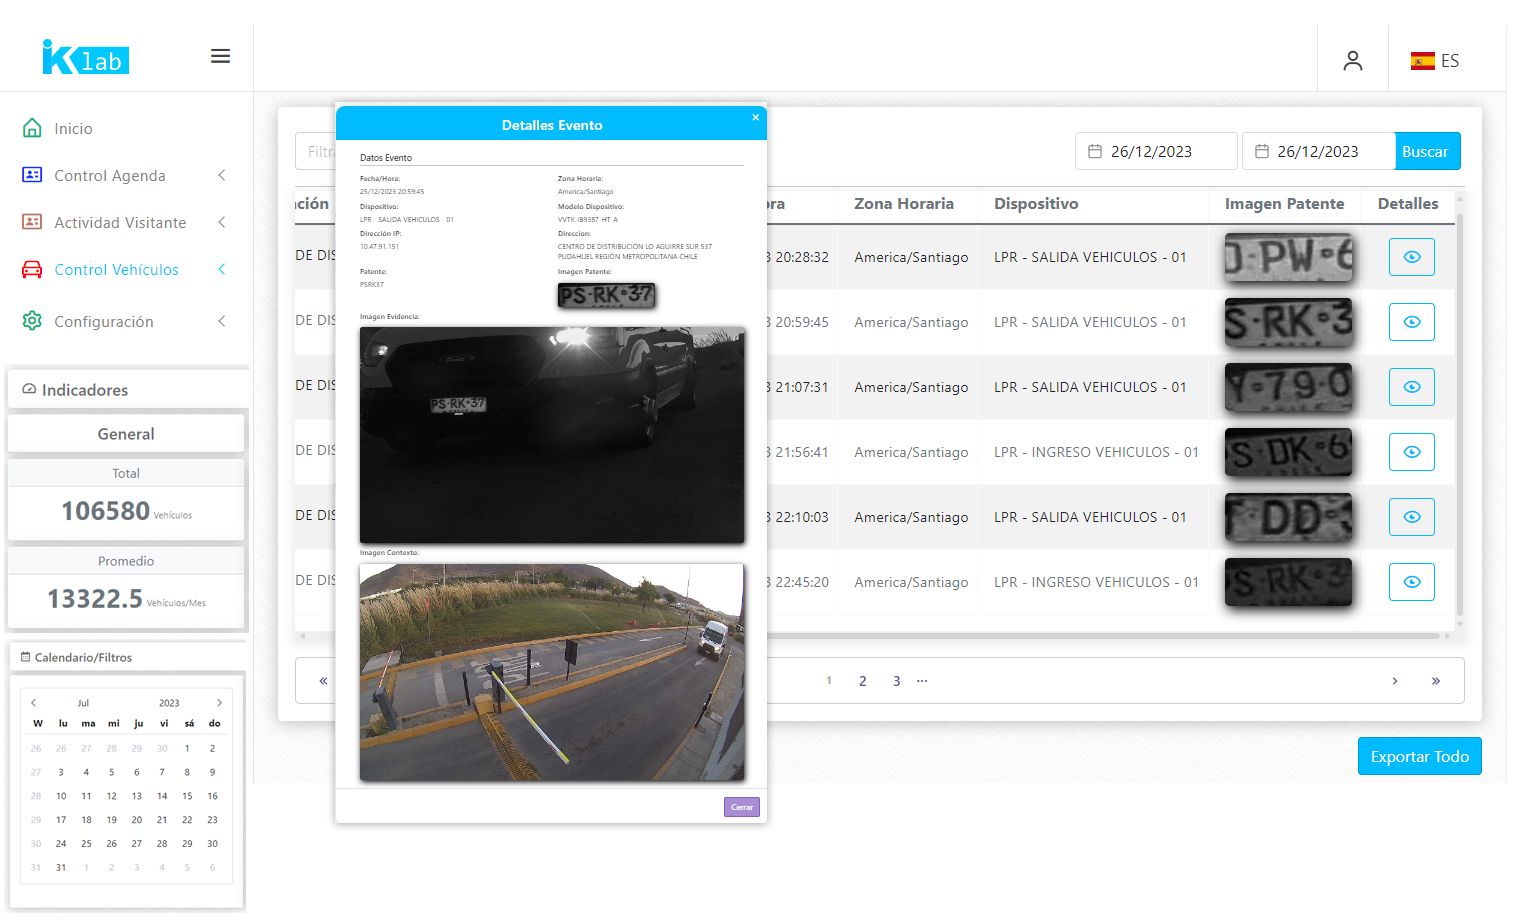Image resolution: width=1534 pixels, height=924 pixels.
Task: View details of the 21:07:31 event
Action: click(x=1411, y=387)
